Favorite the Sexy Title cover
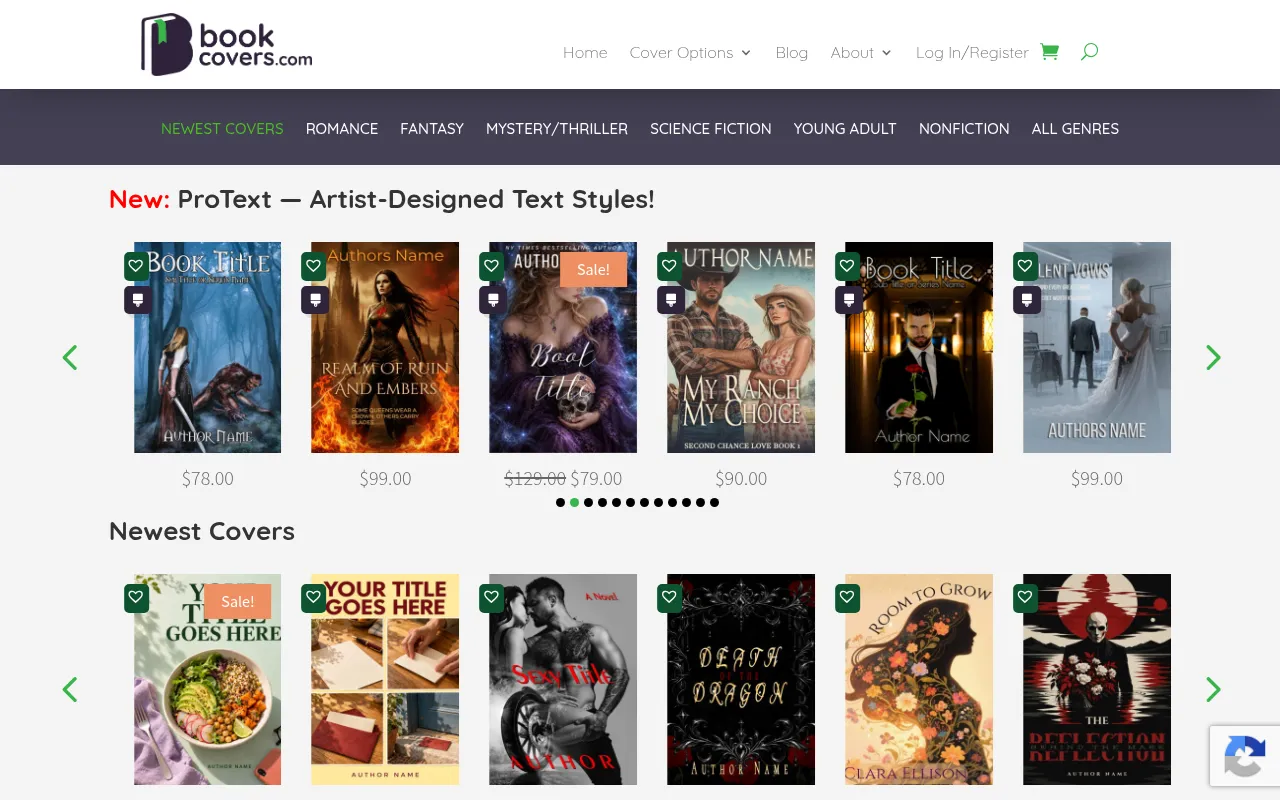Screen dimensions: 1280x800 pyautogui.click(x=493, y=598)
